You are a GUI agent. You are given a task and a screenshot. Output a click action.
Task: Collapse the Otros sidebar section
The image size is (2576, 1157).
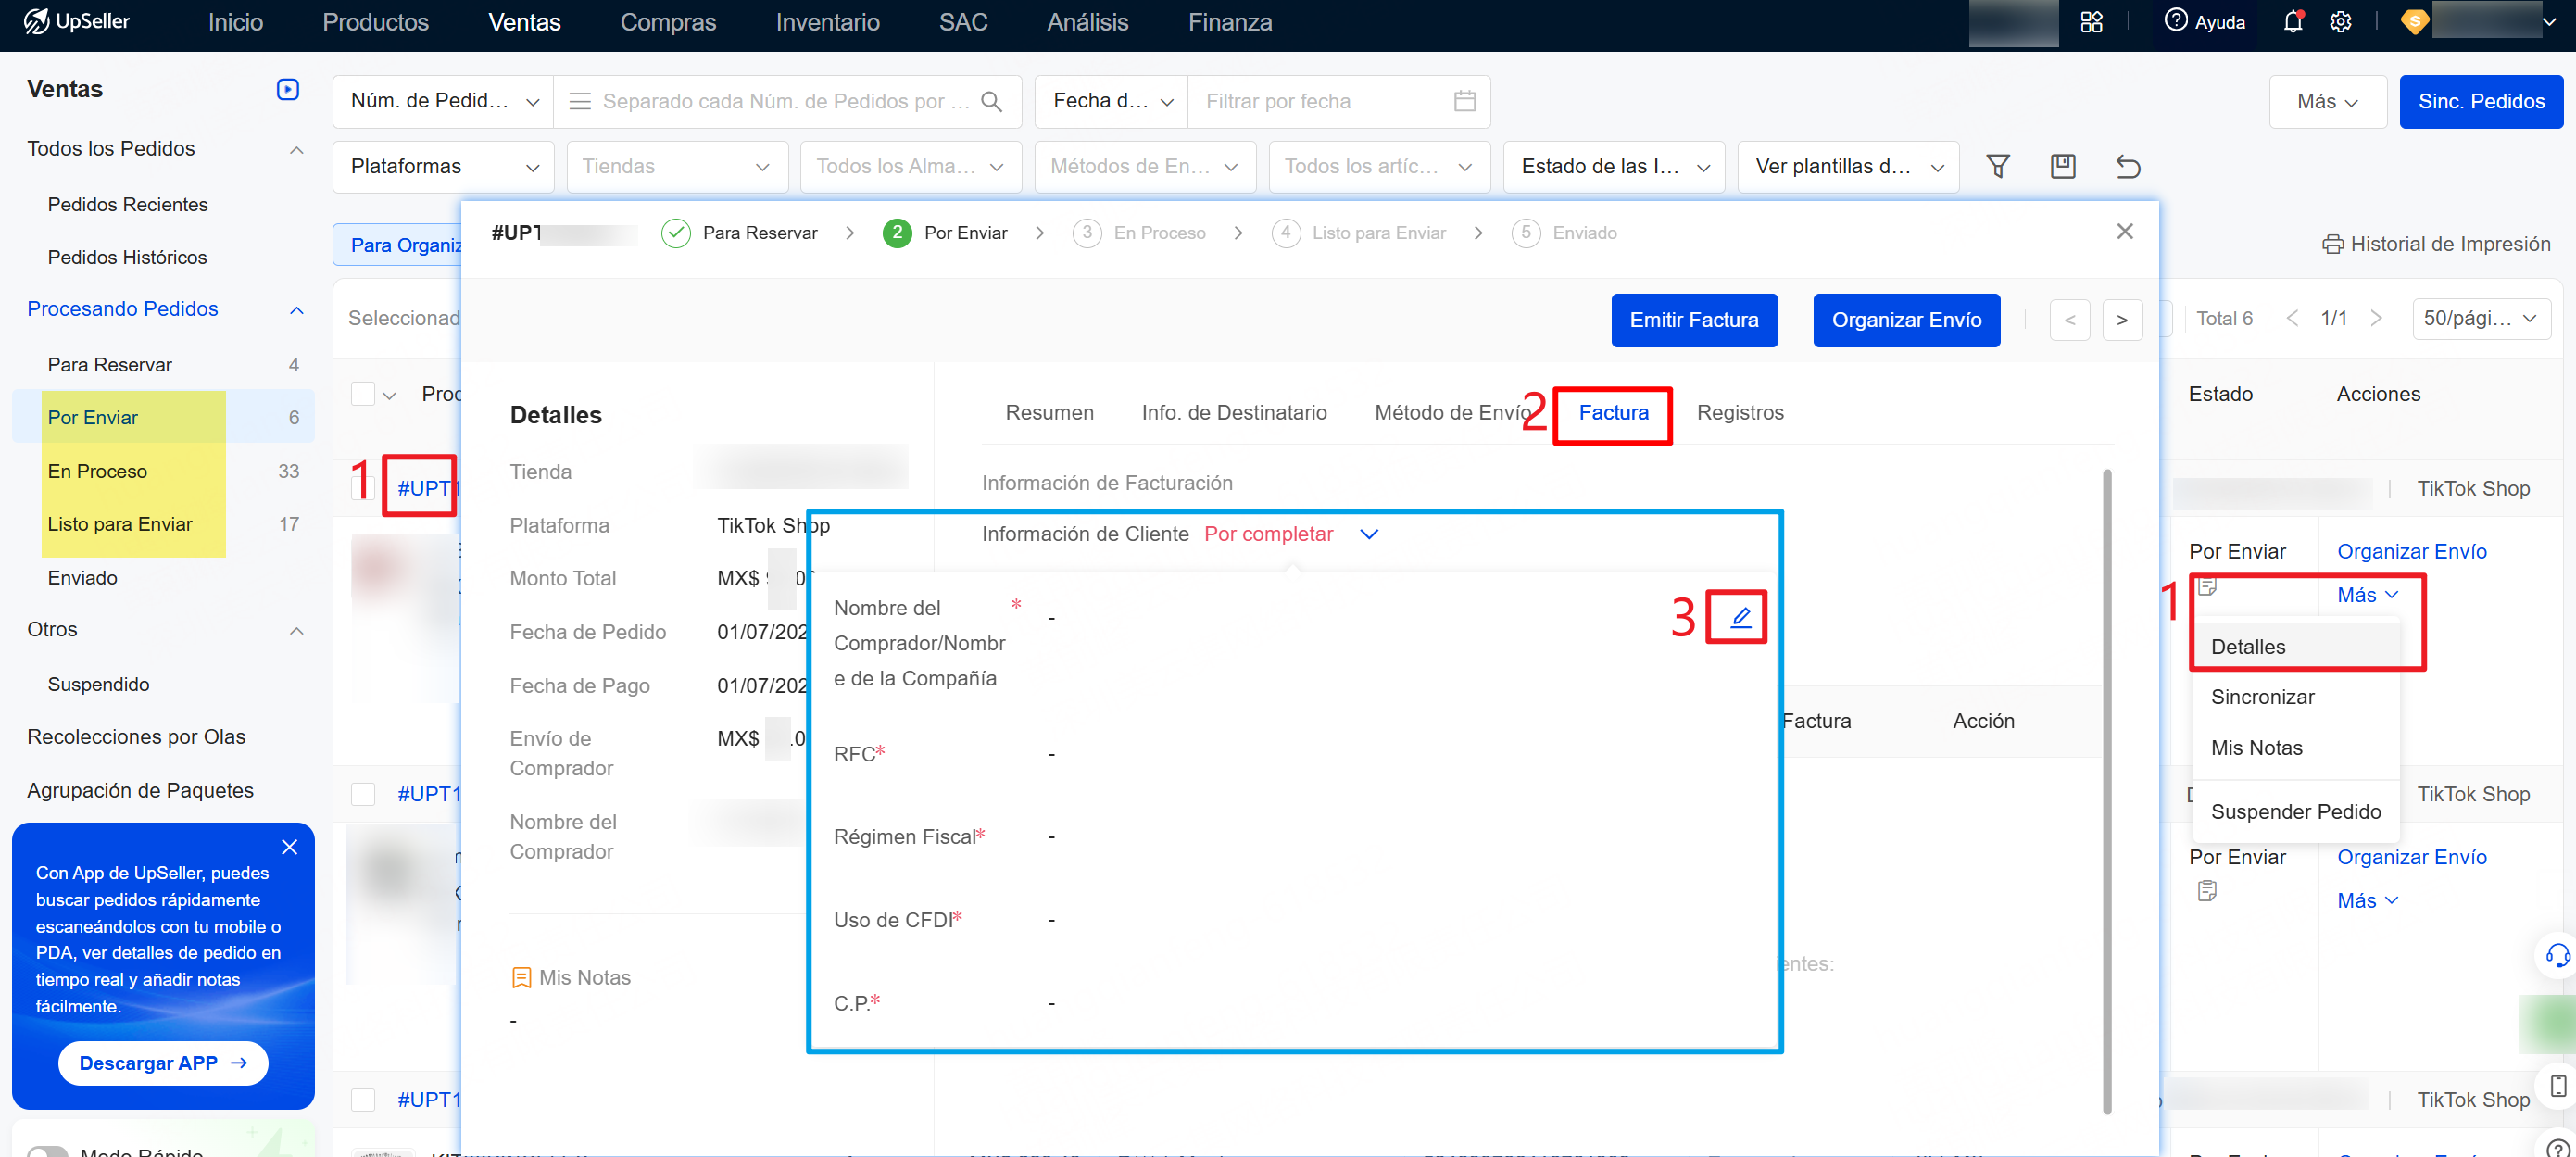296,630
